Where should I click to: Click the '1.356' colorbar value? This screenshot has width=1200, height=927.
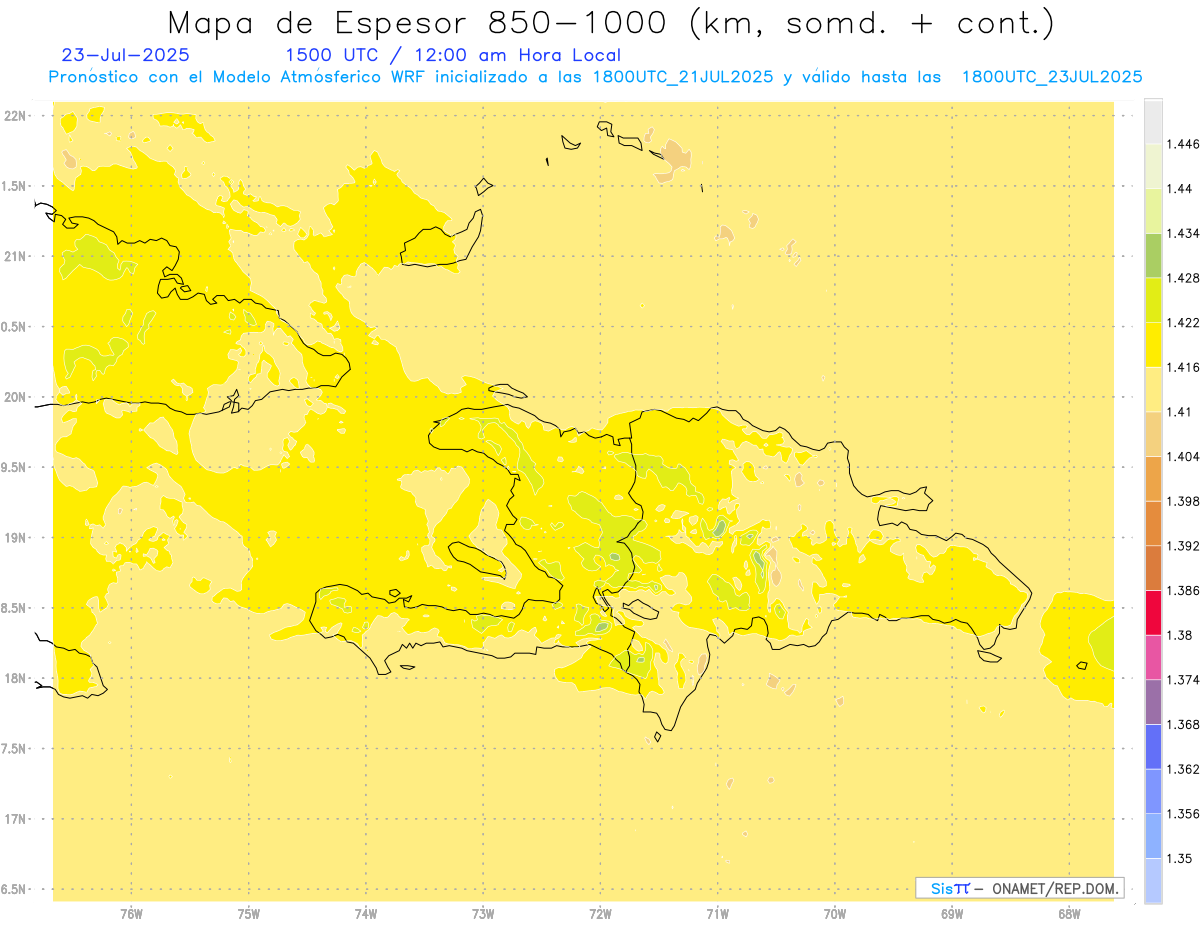coord(1183,814)
